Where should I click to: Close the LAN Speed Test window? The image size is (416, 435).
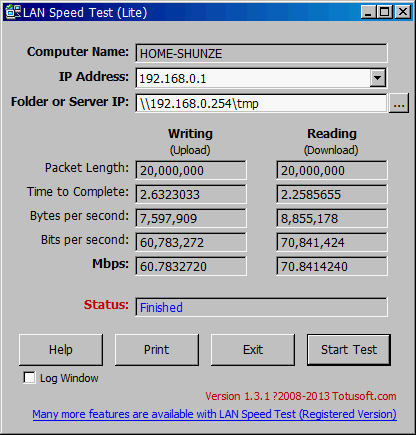pos(403,12)
